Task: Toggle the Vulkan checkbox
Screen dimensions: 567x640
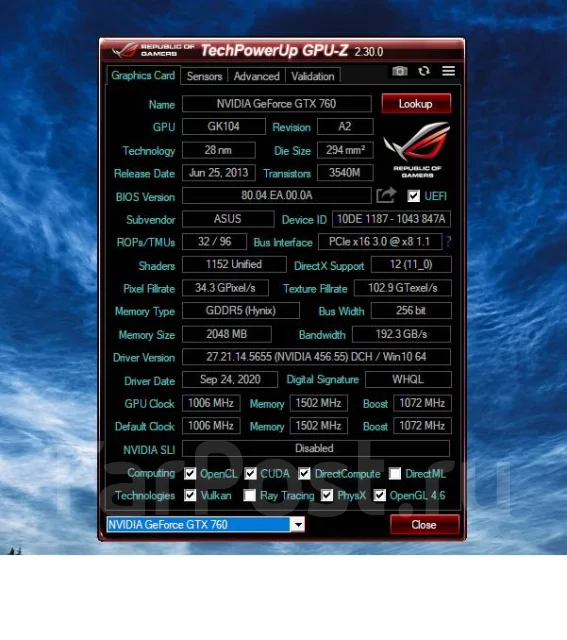Action: (190, 496)
